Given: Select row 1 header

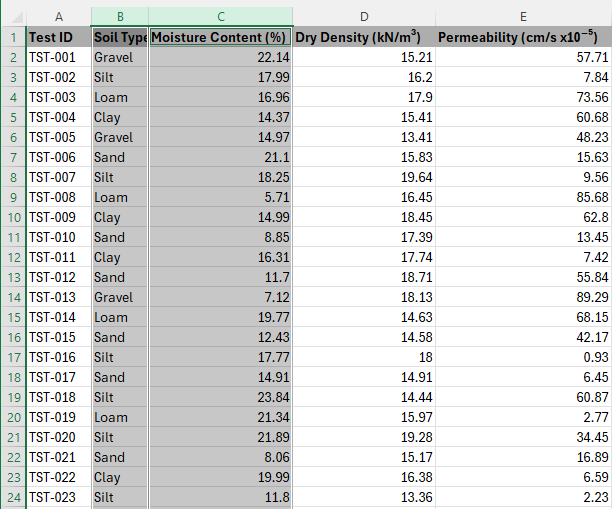Looking at the screenshot, I should [14, 37].
